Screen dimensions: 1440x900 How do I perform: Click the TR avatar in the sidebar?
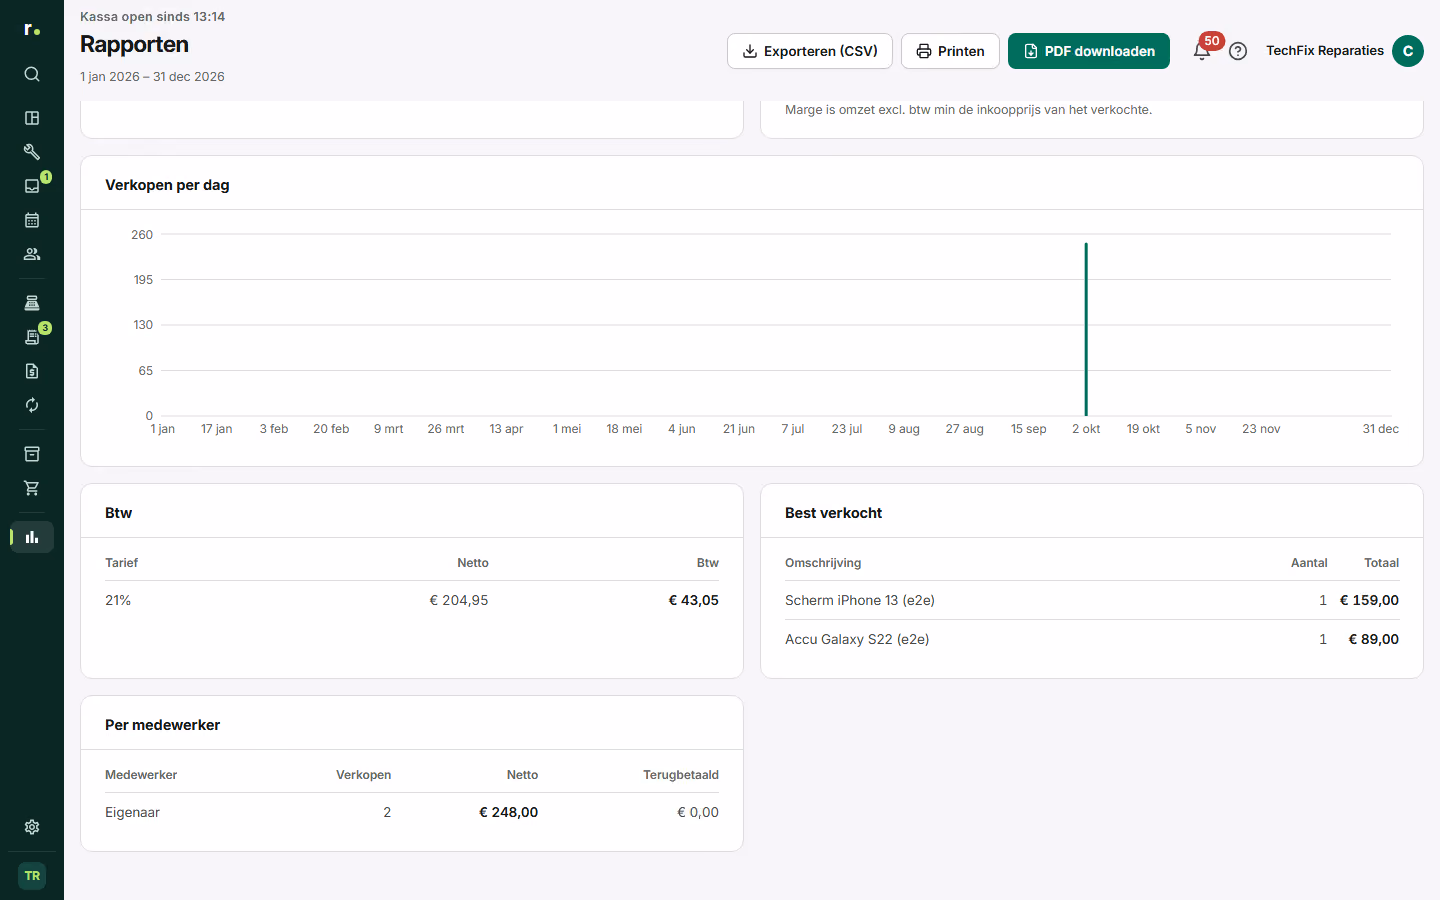click(32, 876)
